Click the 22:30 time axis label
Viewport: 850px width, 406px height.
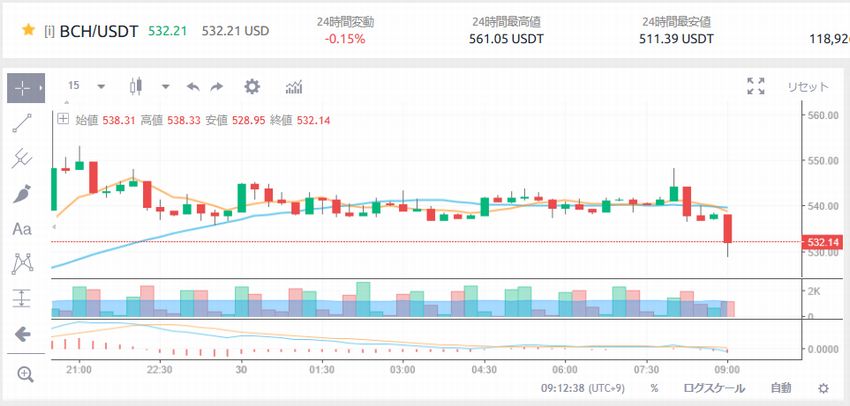(x=160, y=370)
